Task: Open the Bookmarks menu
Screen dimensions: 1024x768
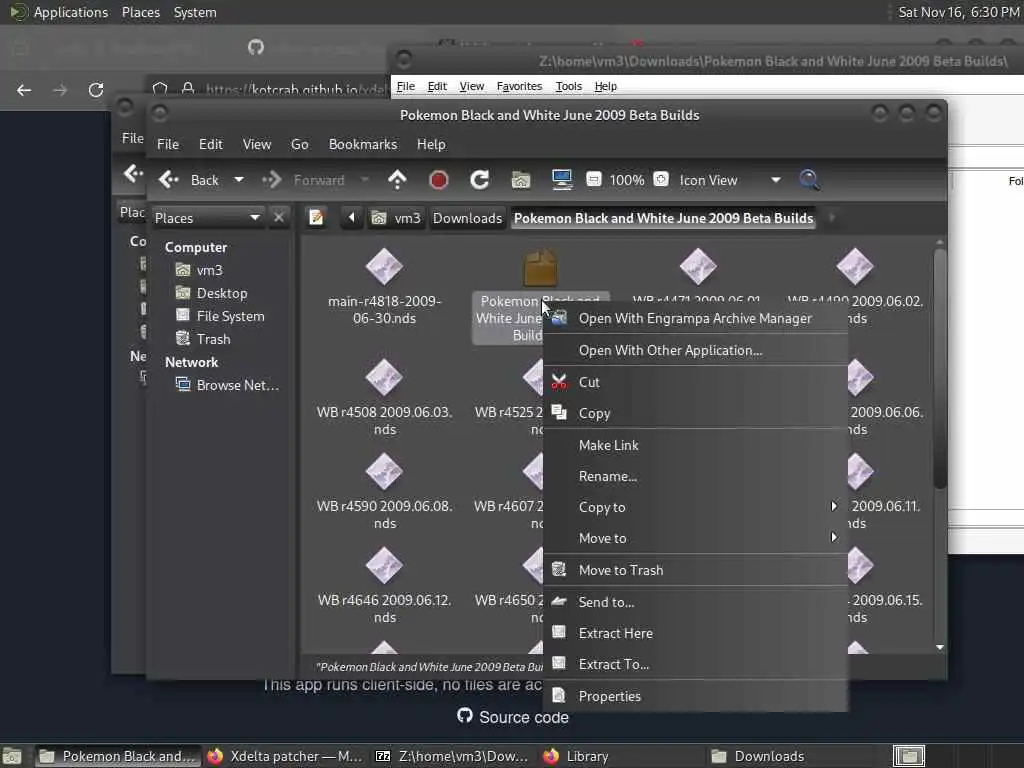Action: click(x=362, y=144)
